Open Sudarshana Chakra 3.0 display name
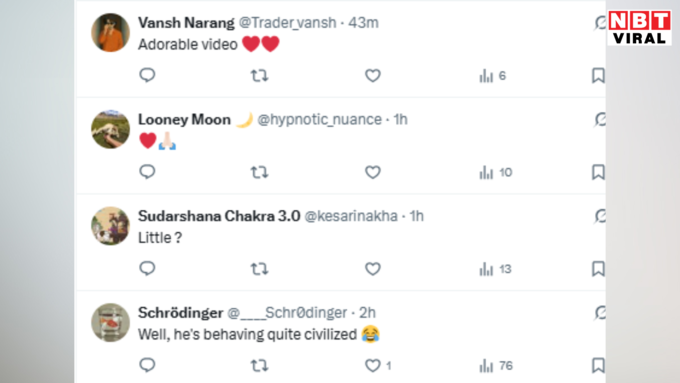The width and height of the screenshot is (680, 383). point(219,216)
